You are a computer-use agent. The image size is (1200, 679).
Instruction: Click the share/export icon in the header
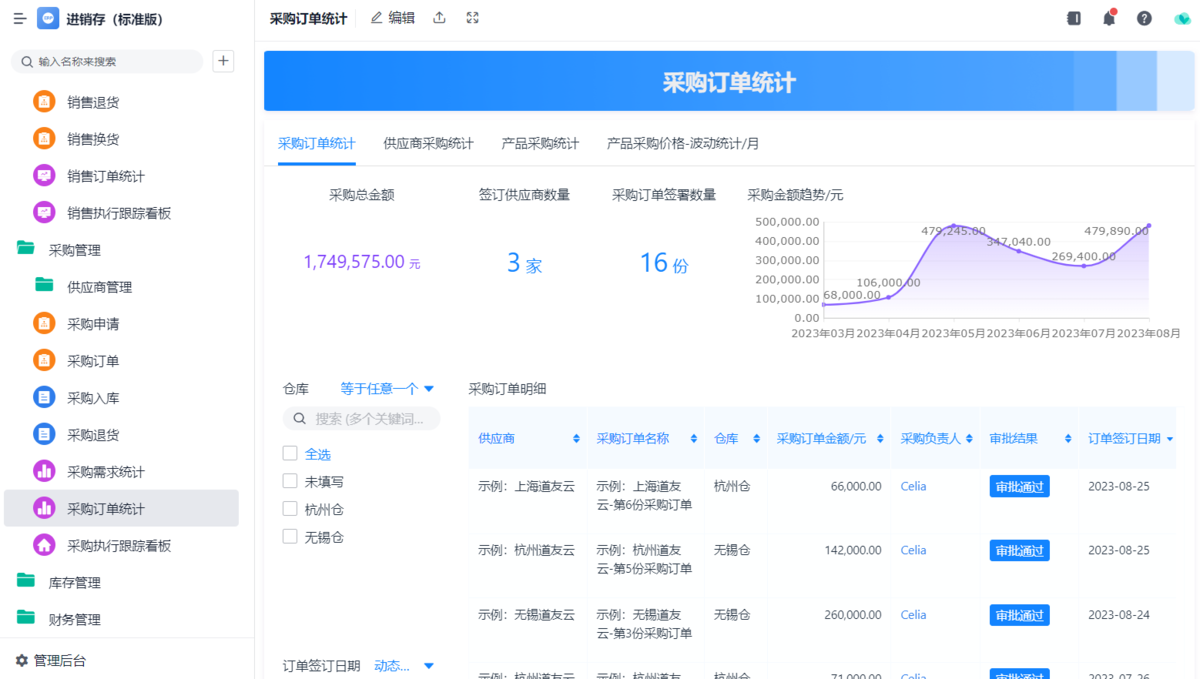(x=439, y=18)
